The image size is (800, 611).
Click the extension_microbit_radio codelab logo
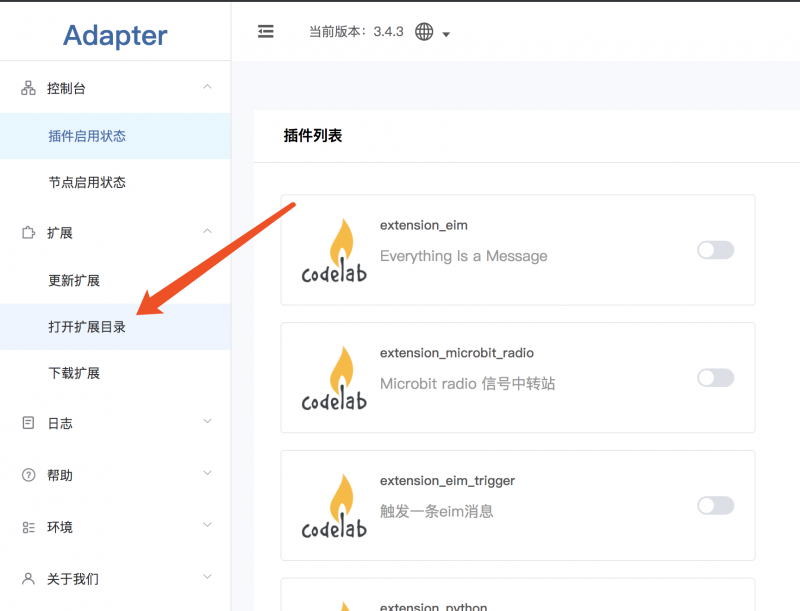(334, 378)
